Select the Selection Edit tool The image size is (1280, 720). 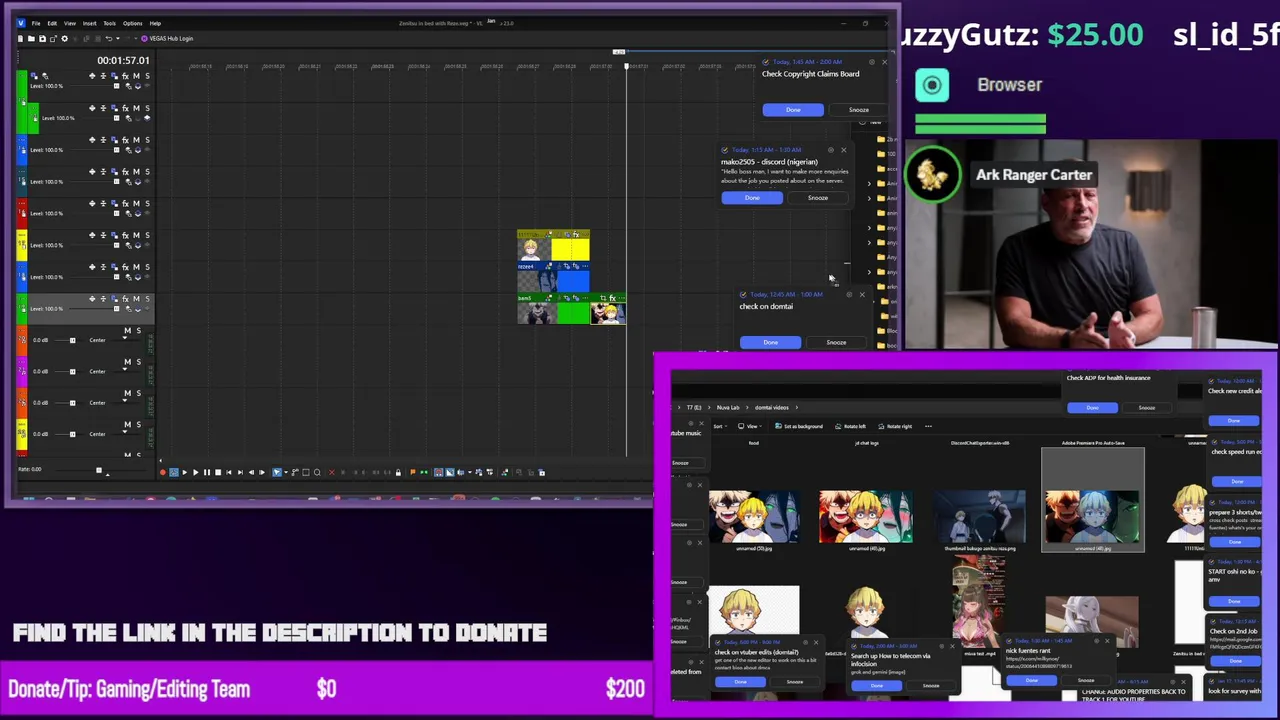pyautogui.click(x=306, y=472)
